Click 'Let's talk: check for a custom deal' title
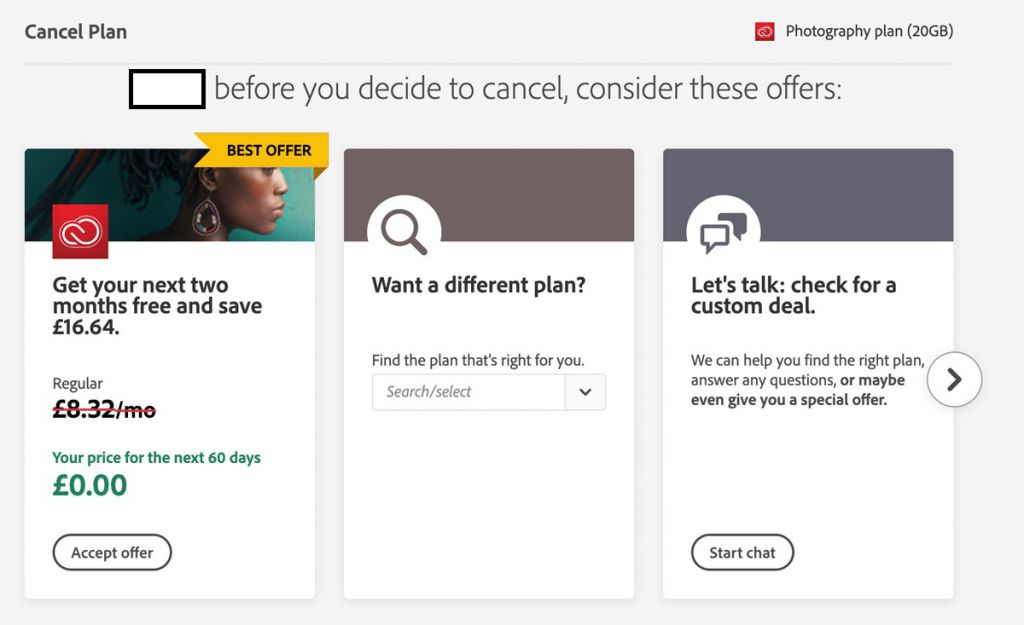The height and width of the screenshot is (625, 1024). [793, 295]
